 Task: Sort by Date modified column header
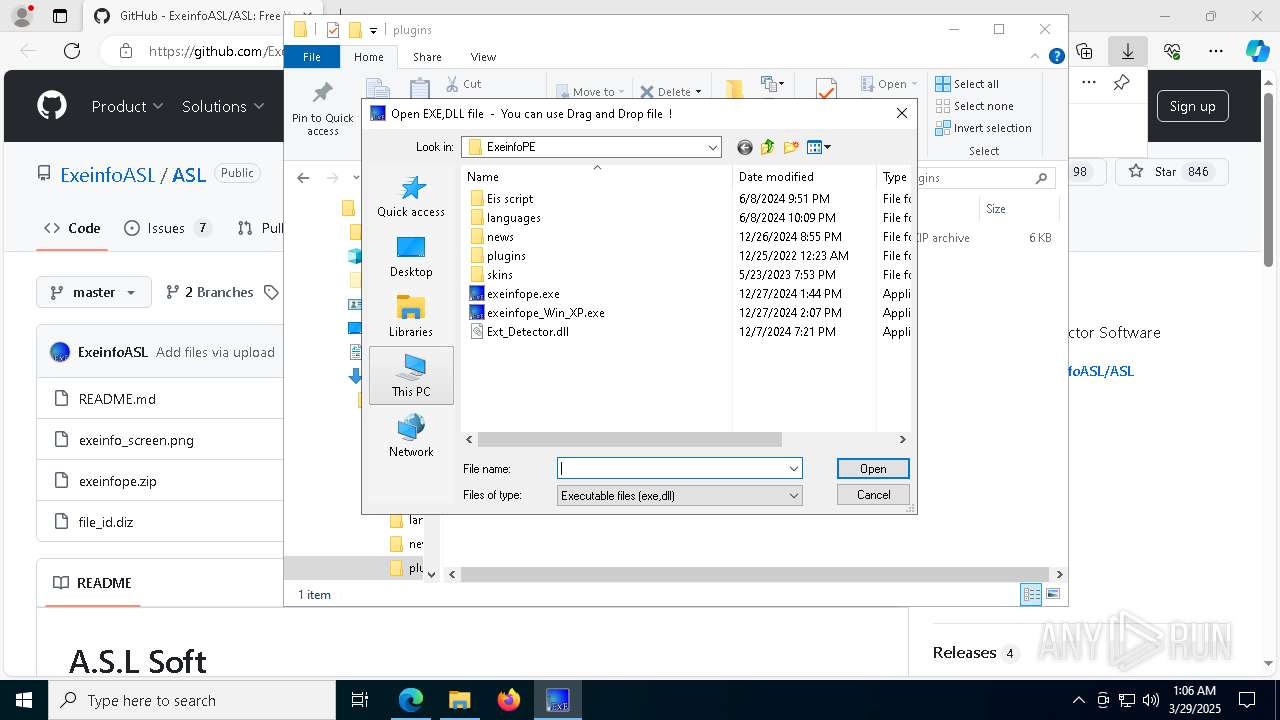click(x=804, y=176)
